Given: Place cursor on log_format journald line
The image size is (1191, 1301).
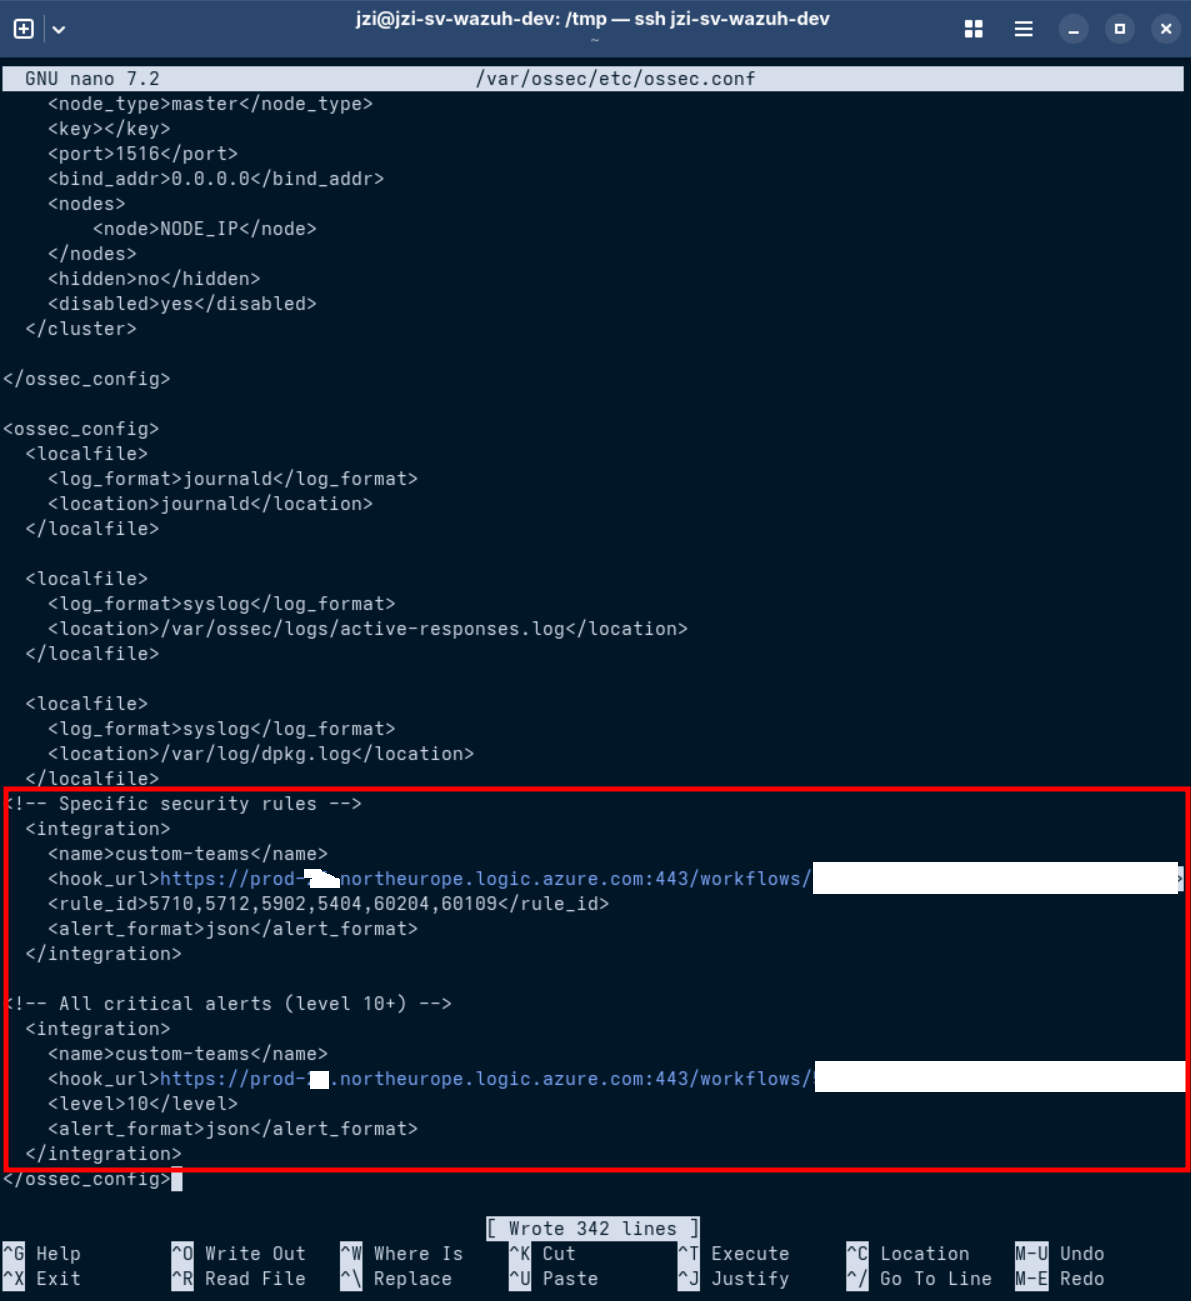Looking at the screenshot, I should [x=233, y=479].
